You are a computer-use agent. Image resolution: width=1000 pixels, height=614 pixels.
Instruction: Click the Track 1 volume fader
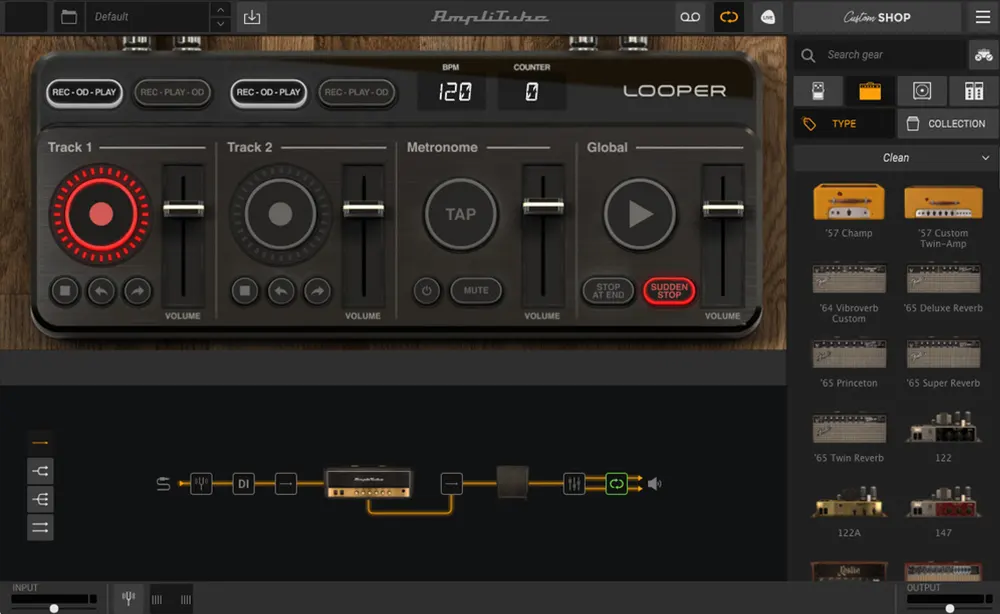tap(184, 208)
